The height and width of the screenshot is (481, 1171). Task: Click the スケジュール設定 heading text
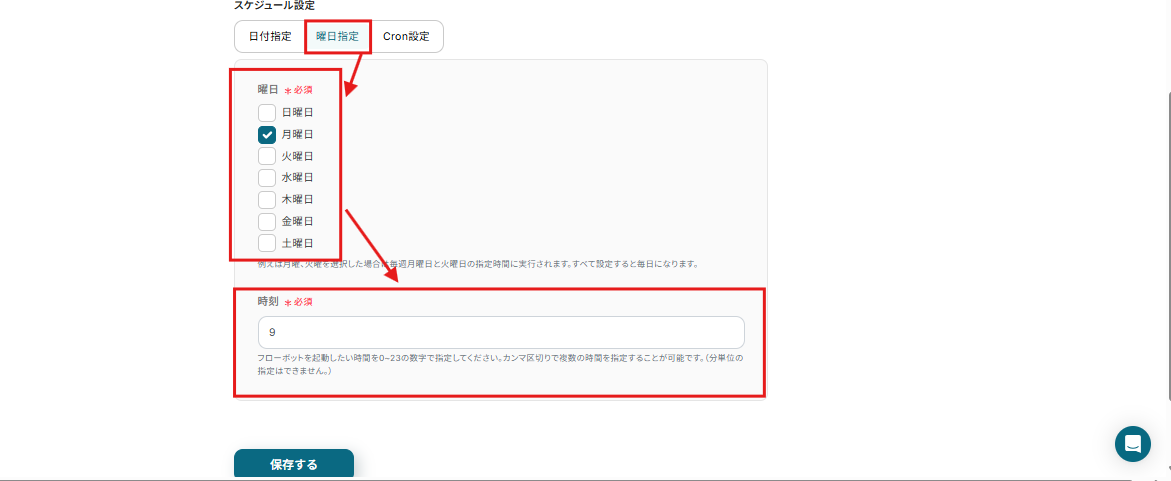click(274, 5)
